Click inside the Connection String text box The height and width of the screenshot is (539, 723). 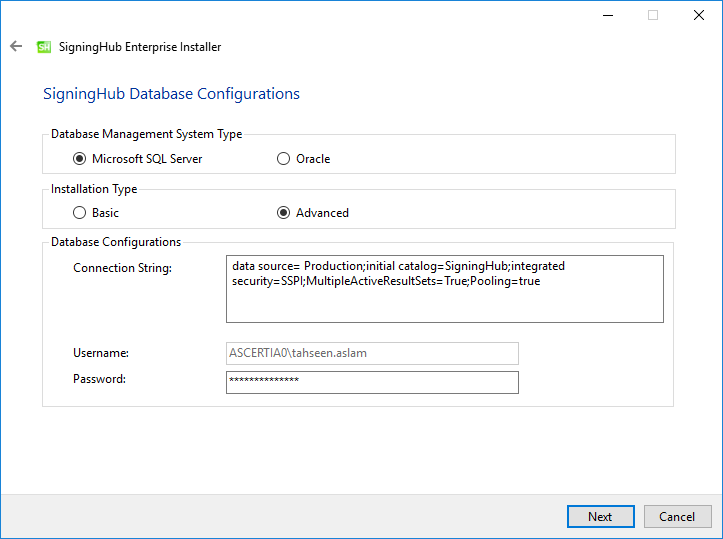444,289
